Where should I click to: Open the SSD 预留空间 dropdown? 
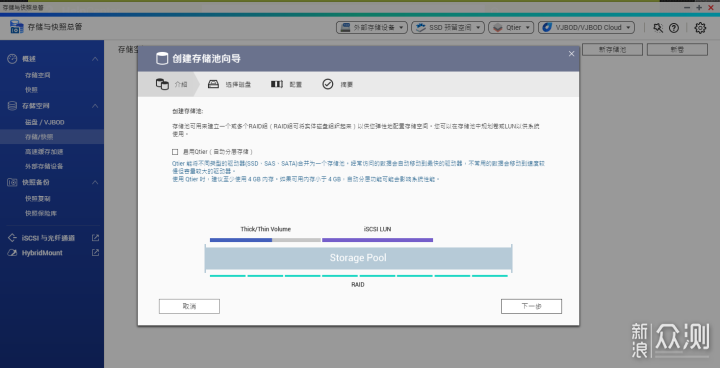(x=448, y=28)
